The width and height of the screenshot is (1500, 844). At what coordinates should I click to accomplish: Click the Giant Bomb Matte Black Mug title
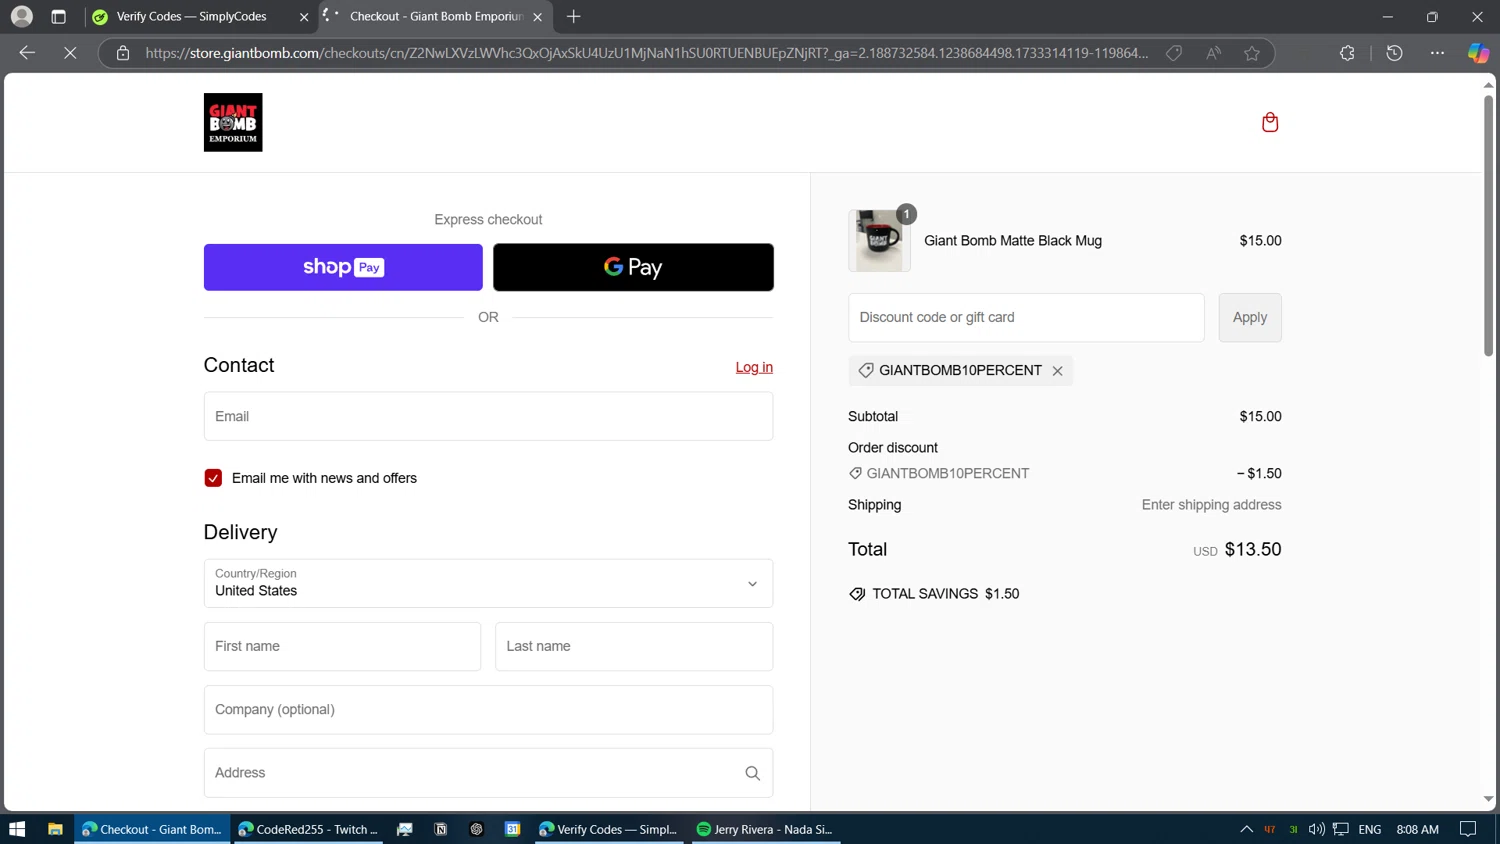point(1013,241)
